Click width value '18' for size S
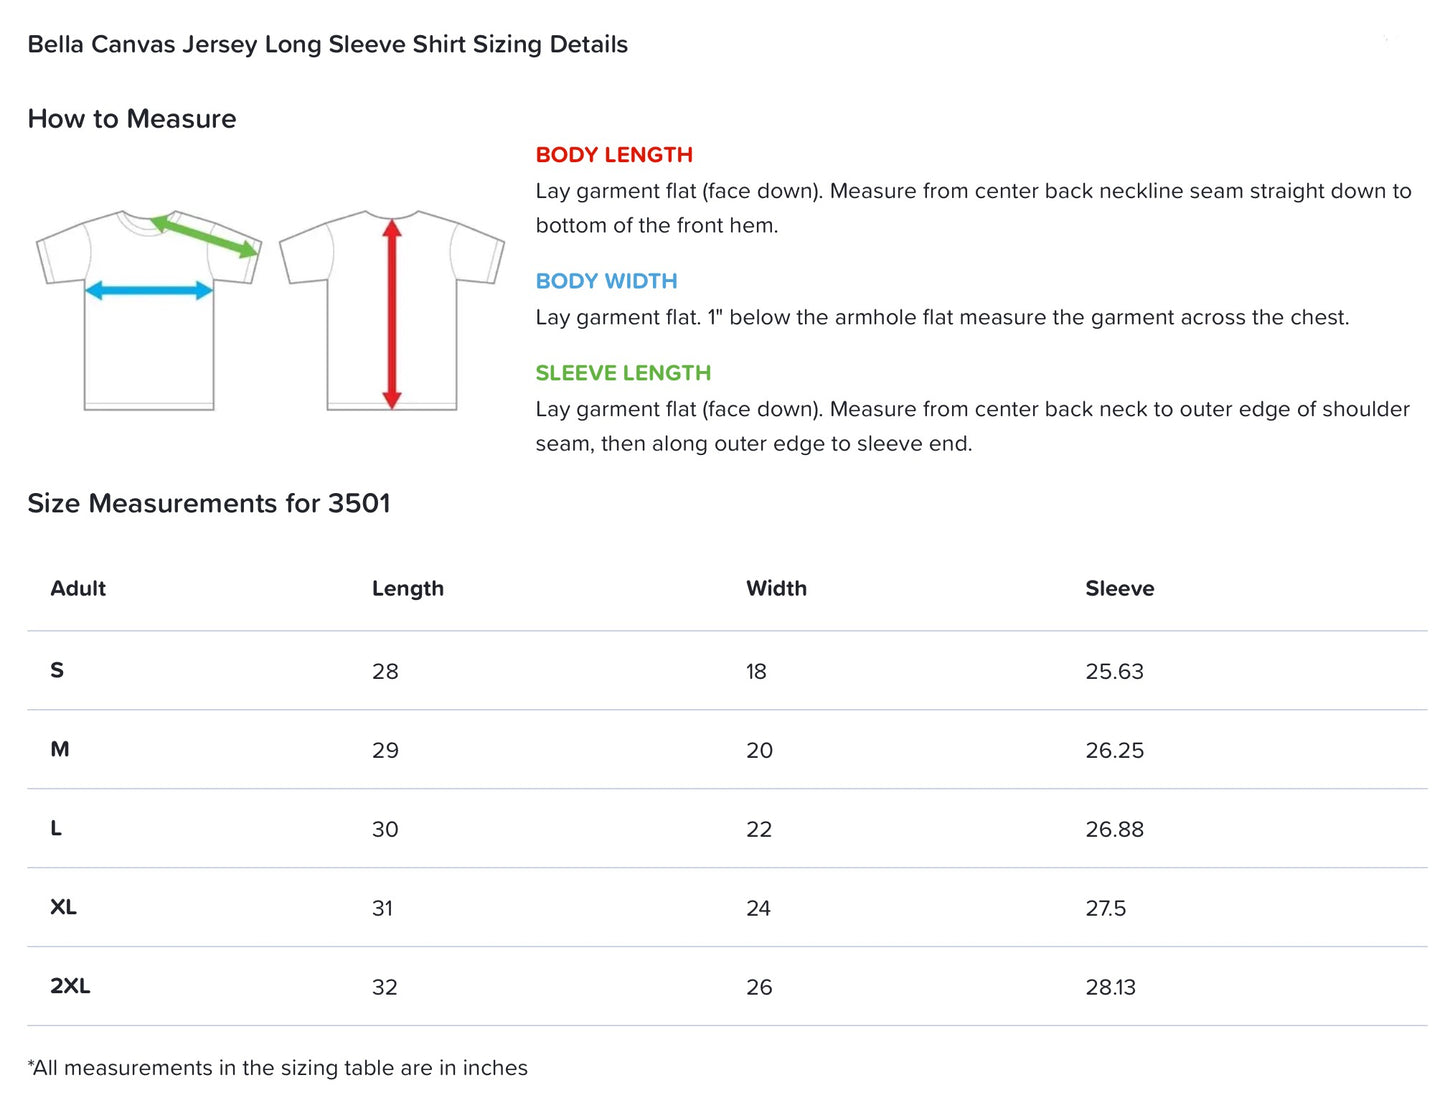This screenshot has height=1098, width=1445. [x=756, y=671]
